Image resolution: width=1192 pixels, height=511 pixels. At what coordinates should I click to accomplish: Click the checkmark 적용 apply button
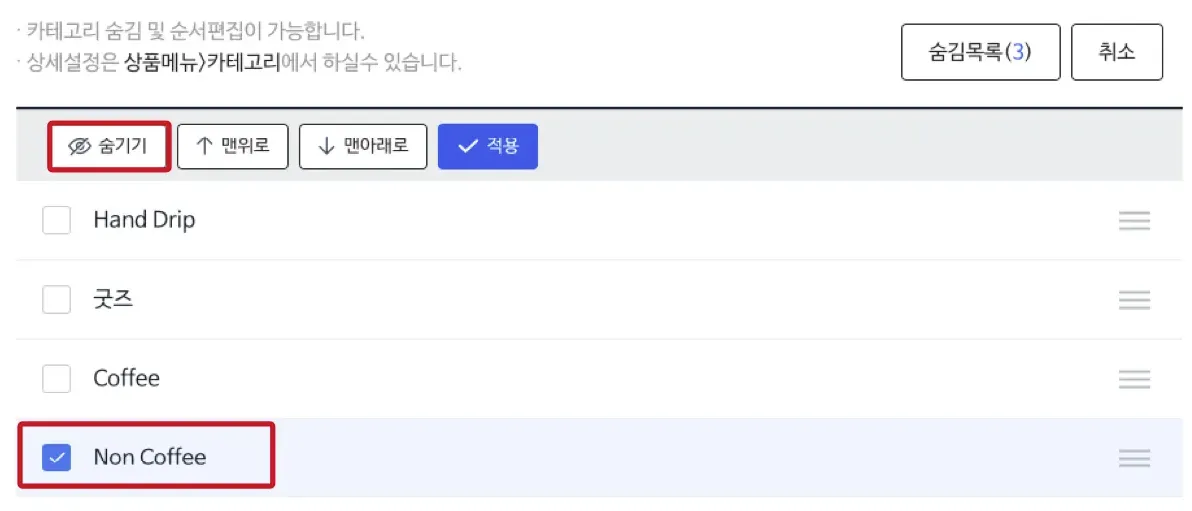(x=487, y=146)
